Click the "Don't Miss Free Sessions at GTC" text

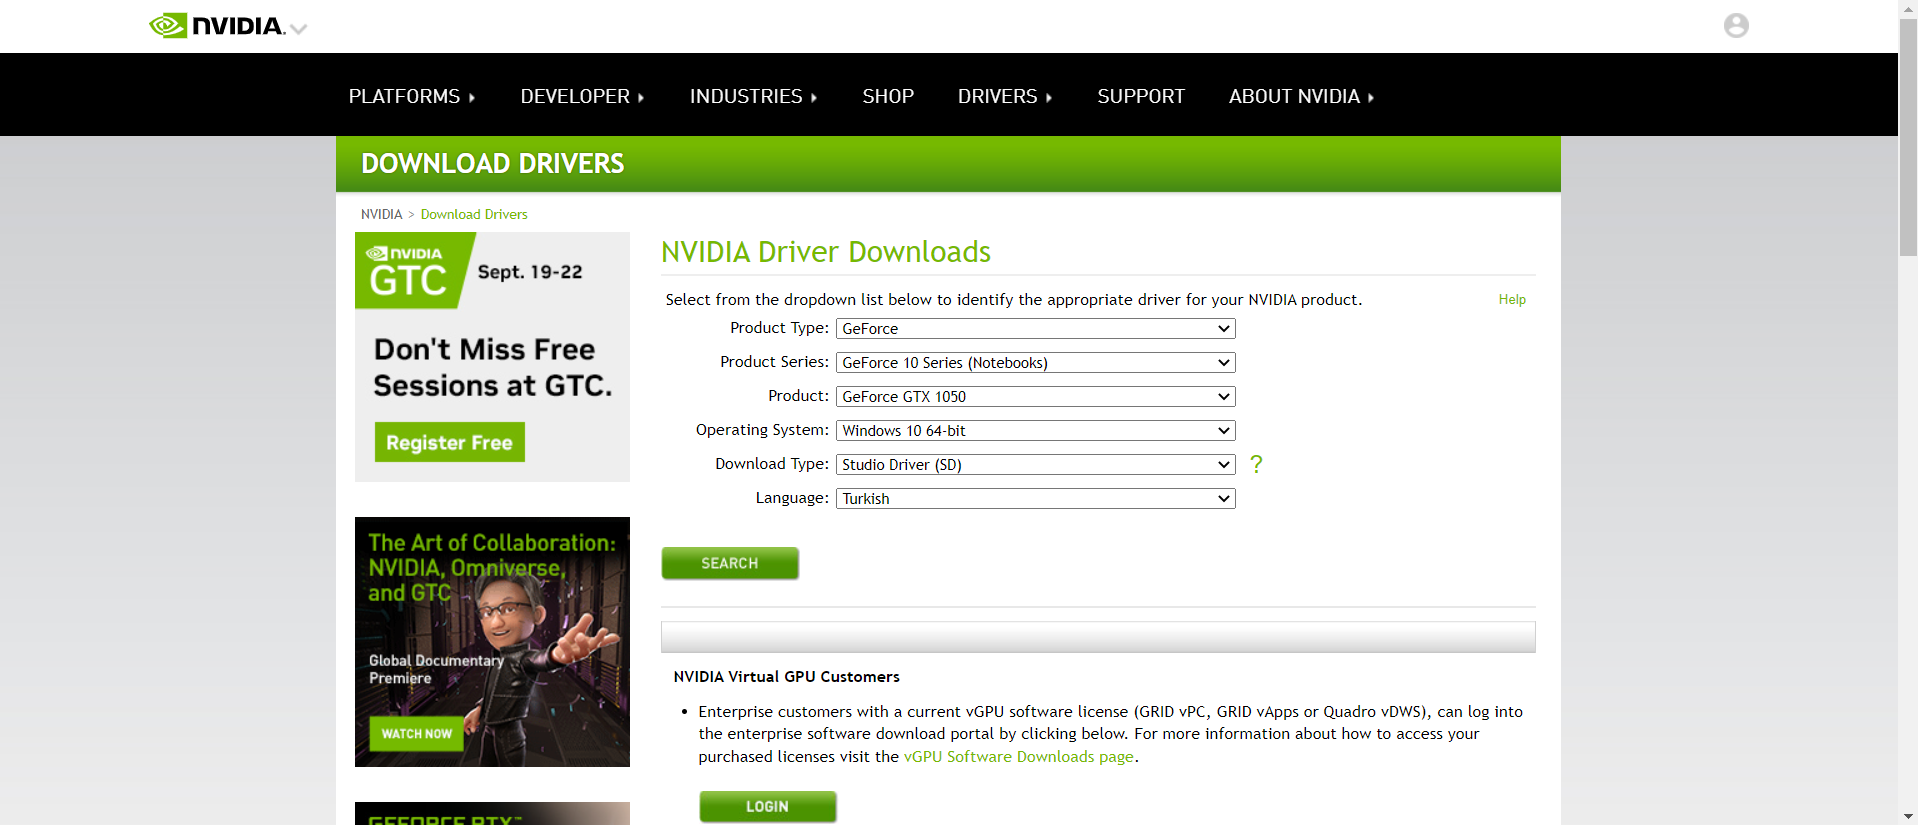pyautogui.click(x=492, y=367)
